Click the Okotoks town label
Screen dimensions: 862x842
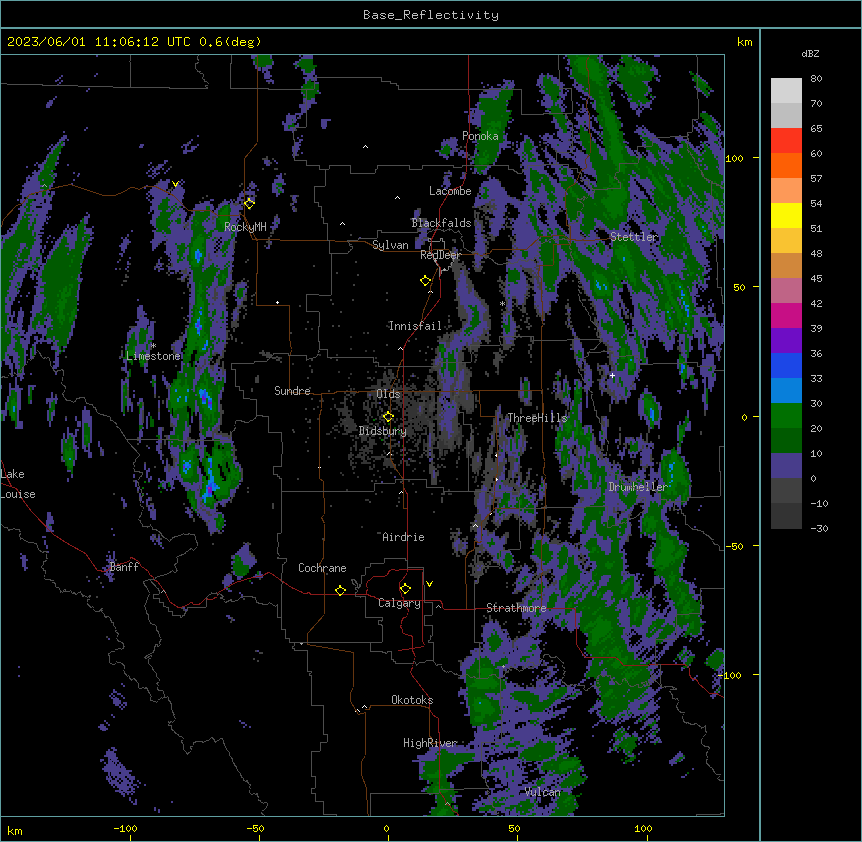(x=412, y=700)
